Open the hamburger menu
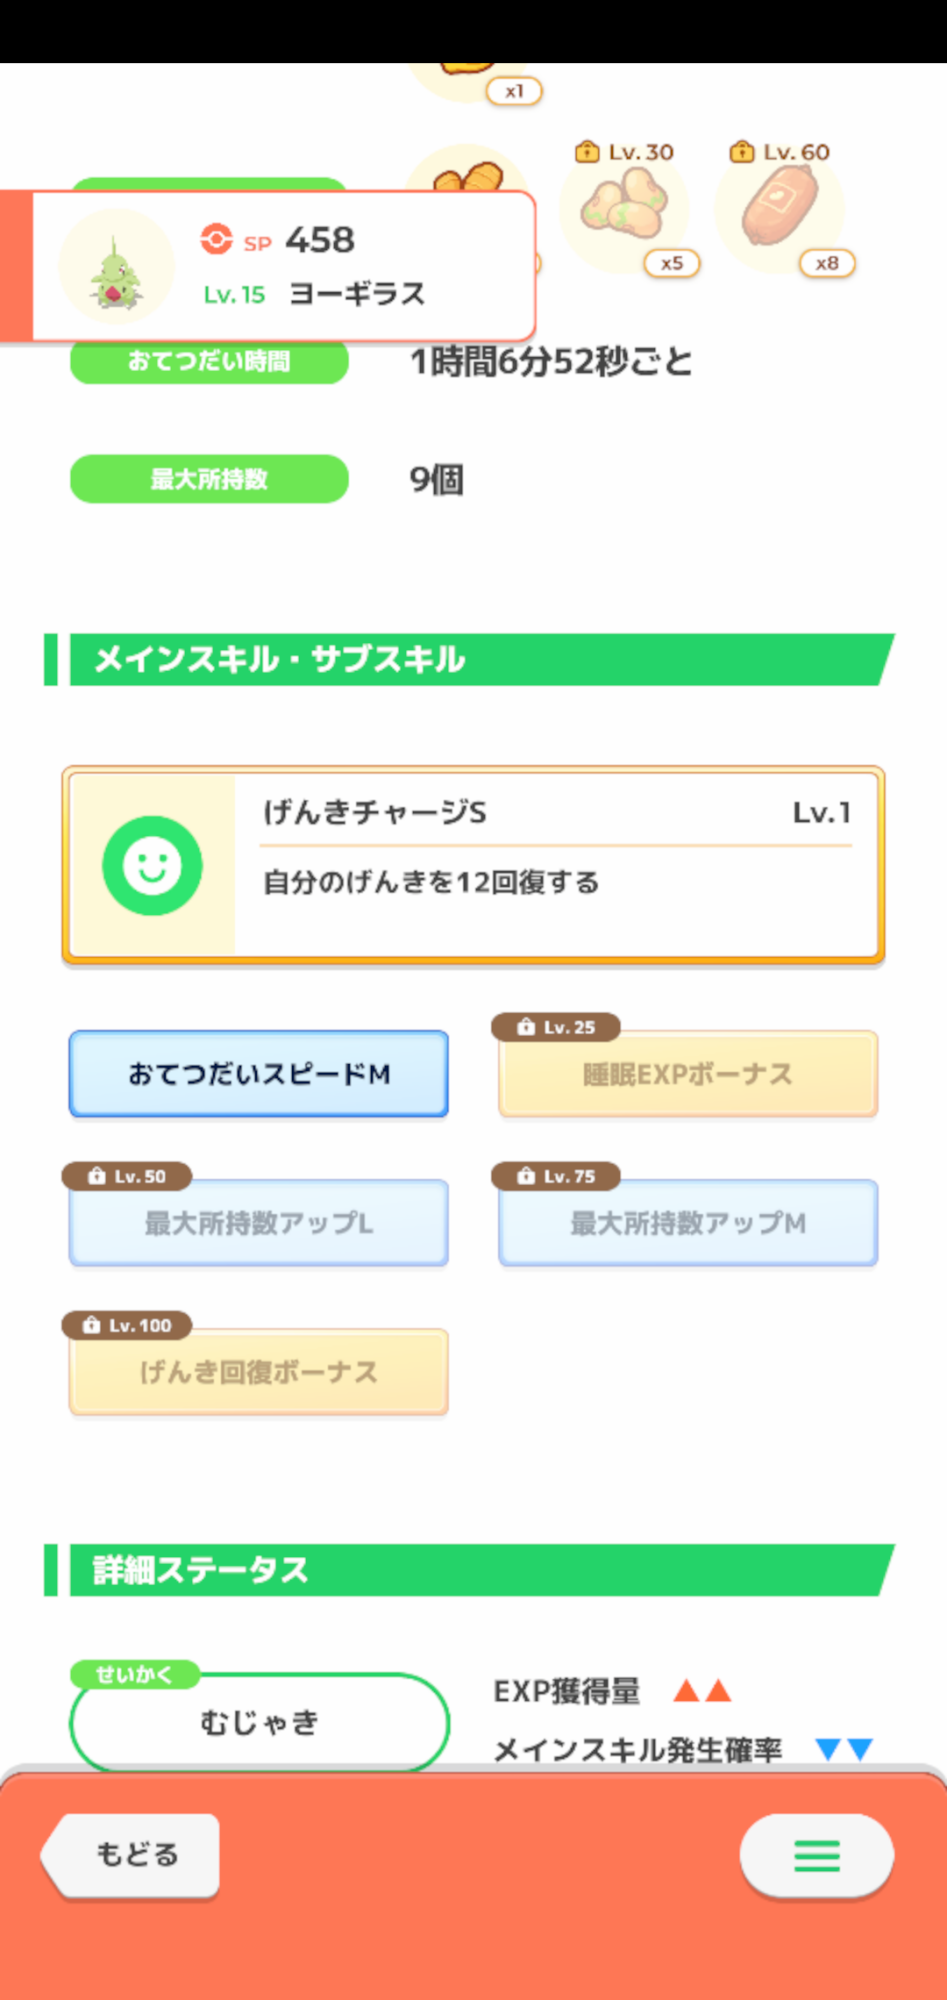This screenshot has height=2000, width=947. click(x=817, y=1856)
